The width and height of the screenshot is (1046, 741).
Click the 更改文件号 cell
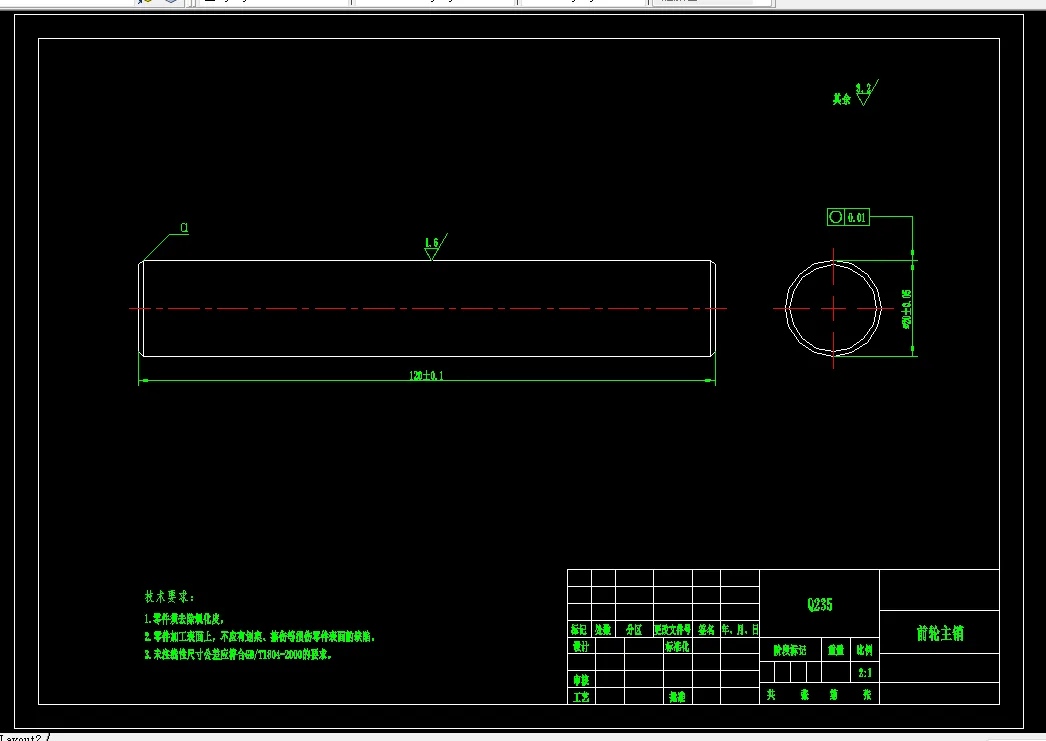coord(672,629)
